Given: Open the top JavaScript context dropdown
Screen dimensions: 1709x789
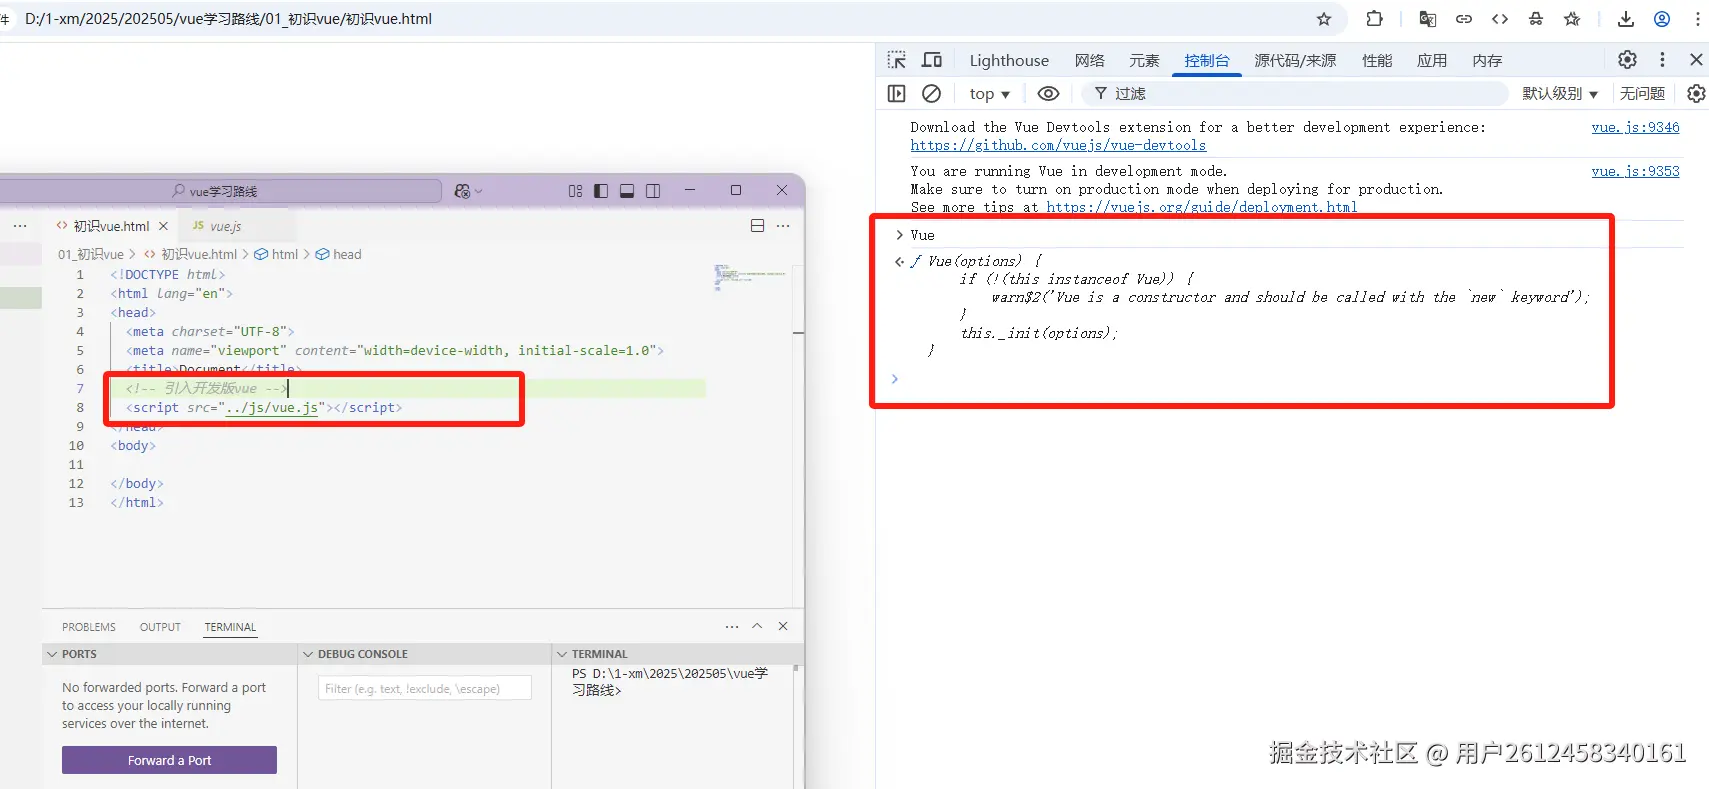Looking at the screenshot, I should click(x=990, y=93).
